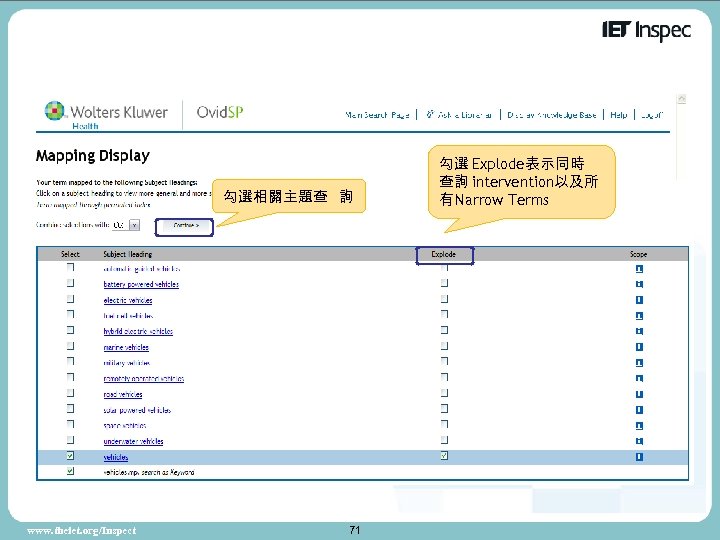Uncheck Select box in the vehicles row
Screen dimensions: 720x540
coord(70,456)
